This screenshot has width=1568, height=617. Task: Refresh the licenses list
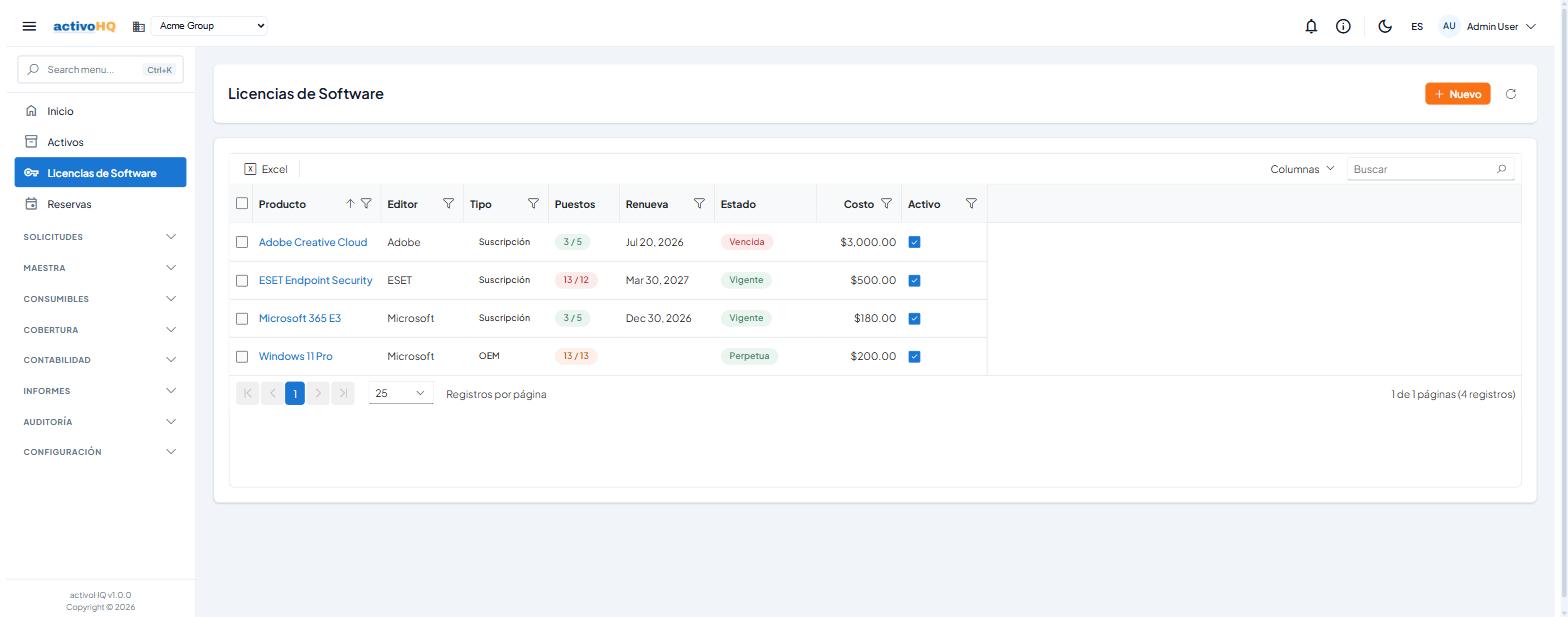(x=1511, y=94)
